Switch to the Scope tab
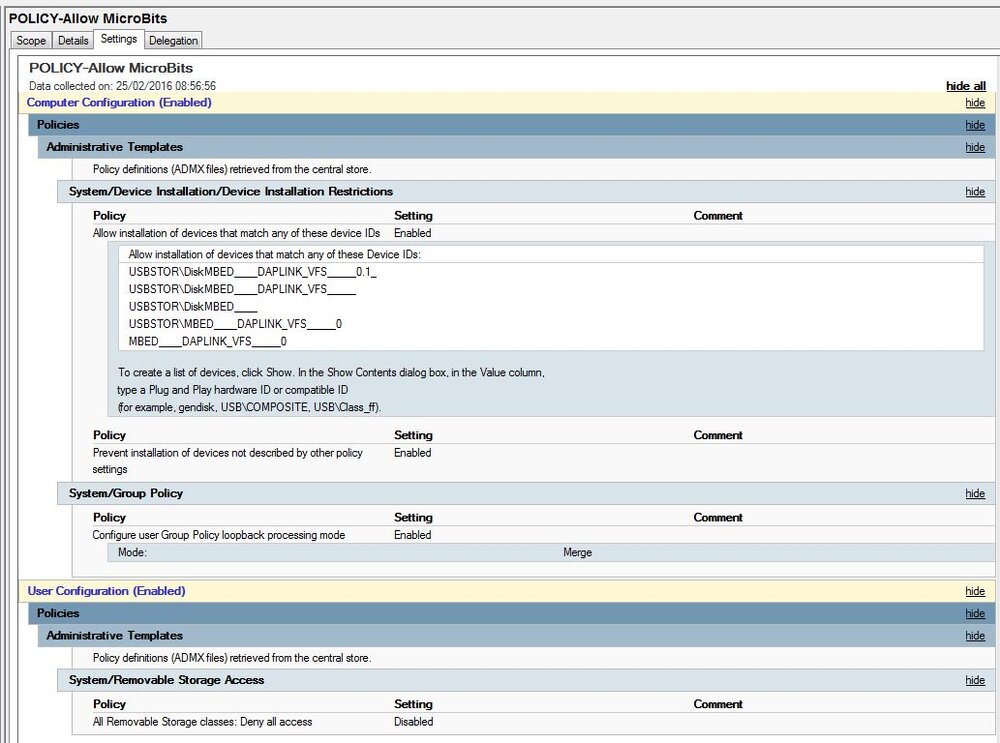This screenshot has width=1000, height=743. coord(31,40)
